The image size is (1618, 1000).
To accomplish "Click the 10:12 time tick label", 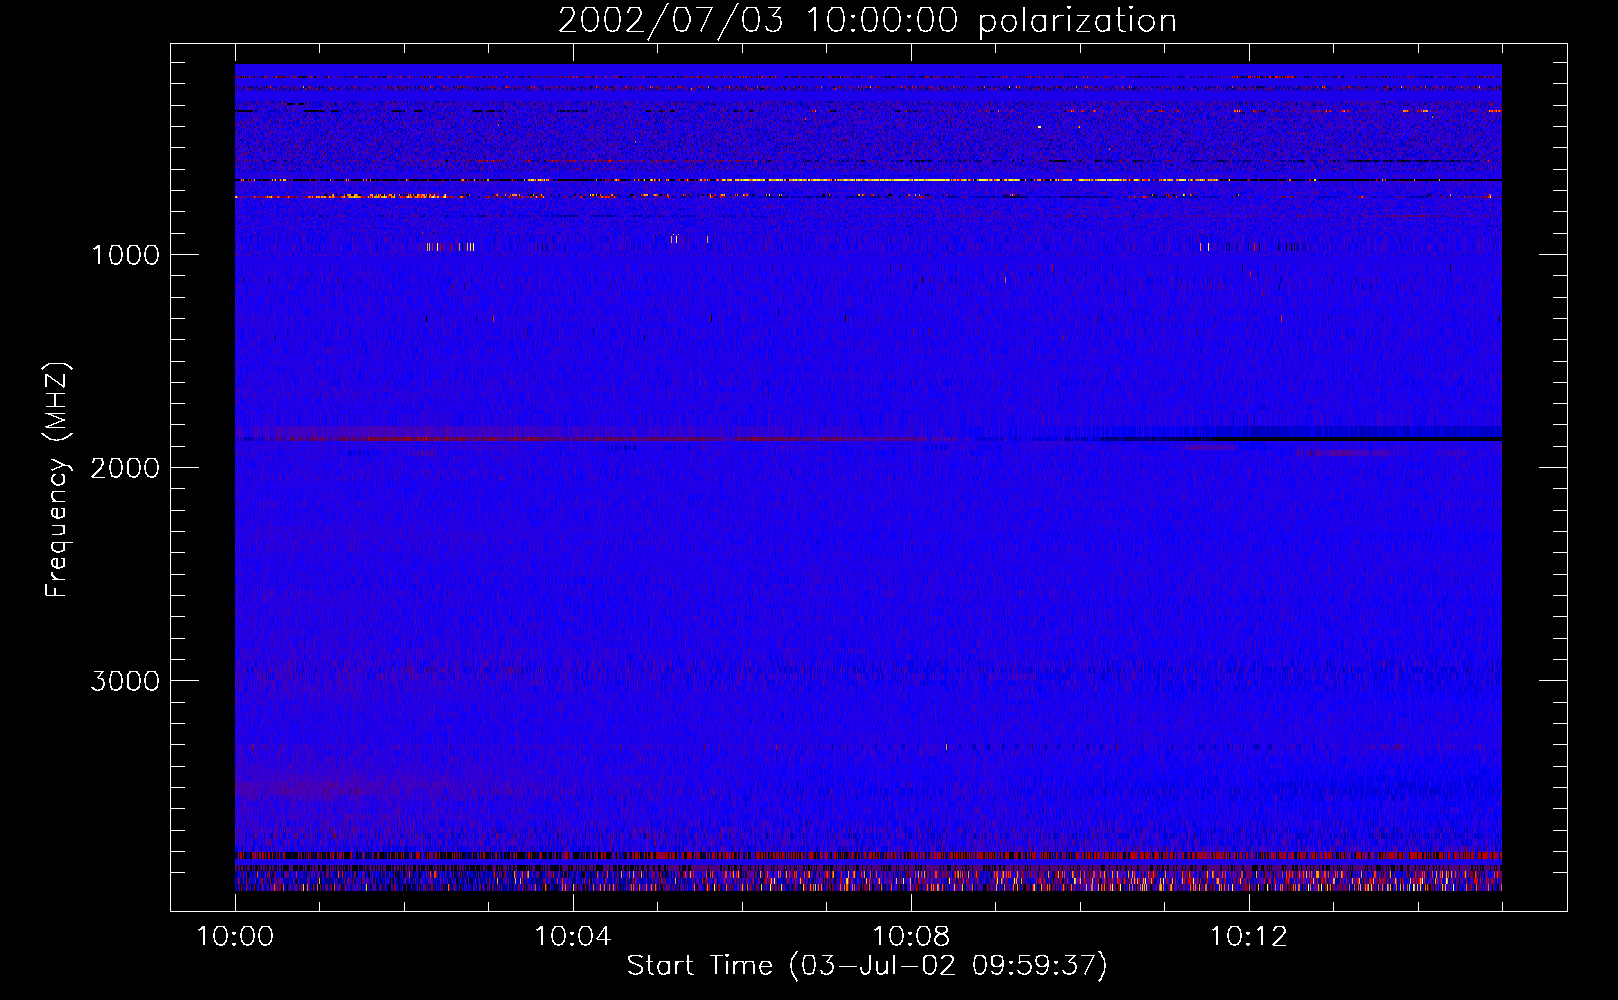I will pos(1249,937).
